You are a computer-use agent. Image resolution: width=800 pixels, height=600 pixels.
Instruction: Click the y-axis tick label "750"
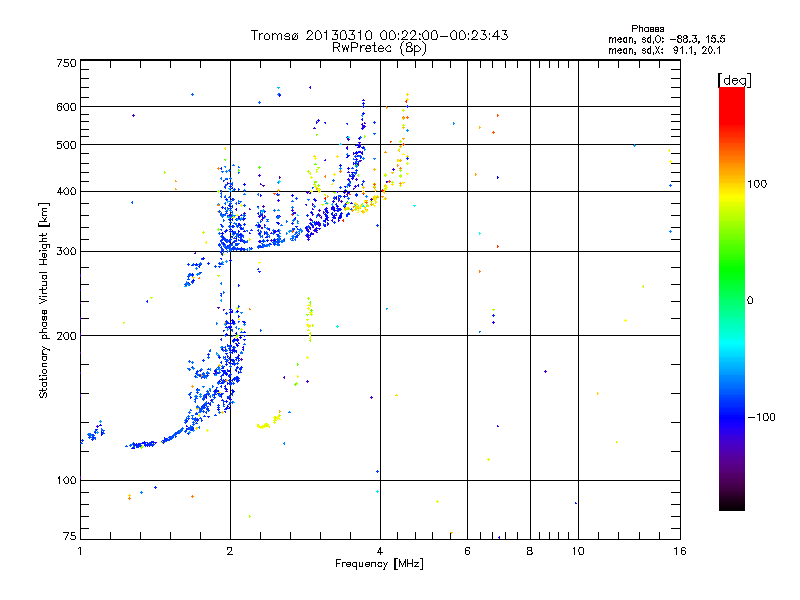point(66,63)
